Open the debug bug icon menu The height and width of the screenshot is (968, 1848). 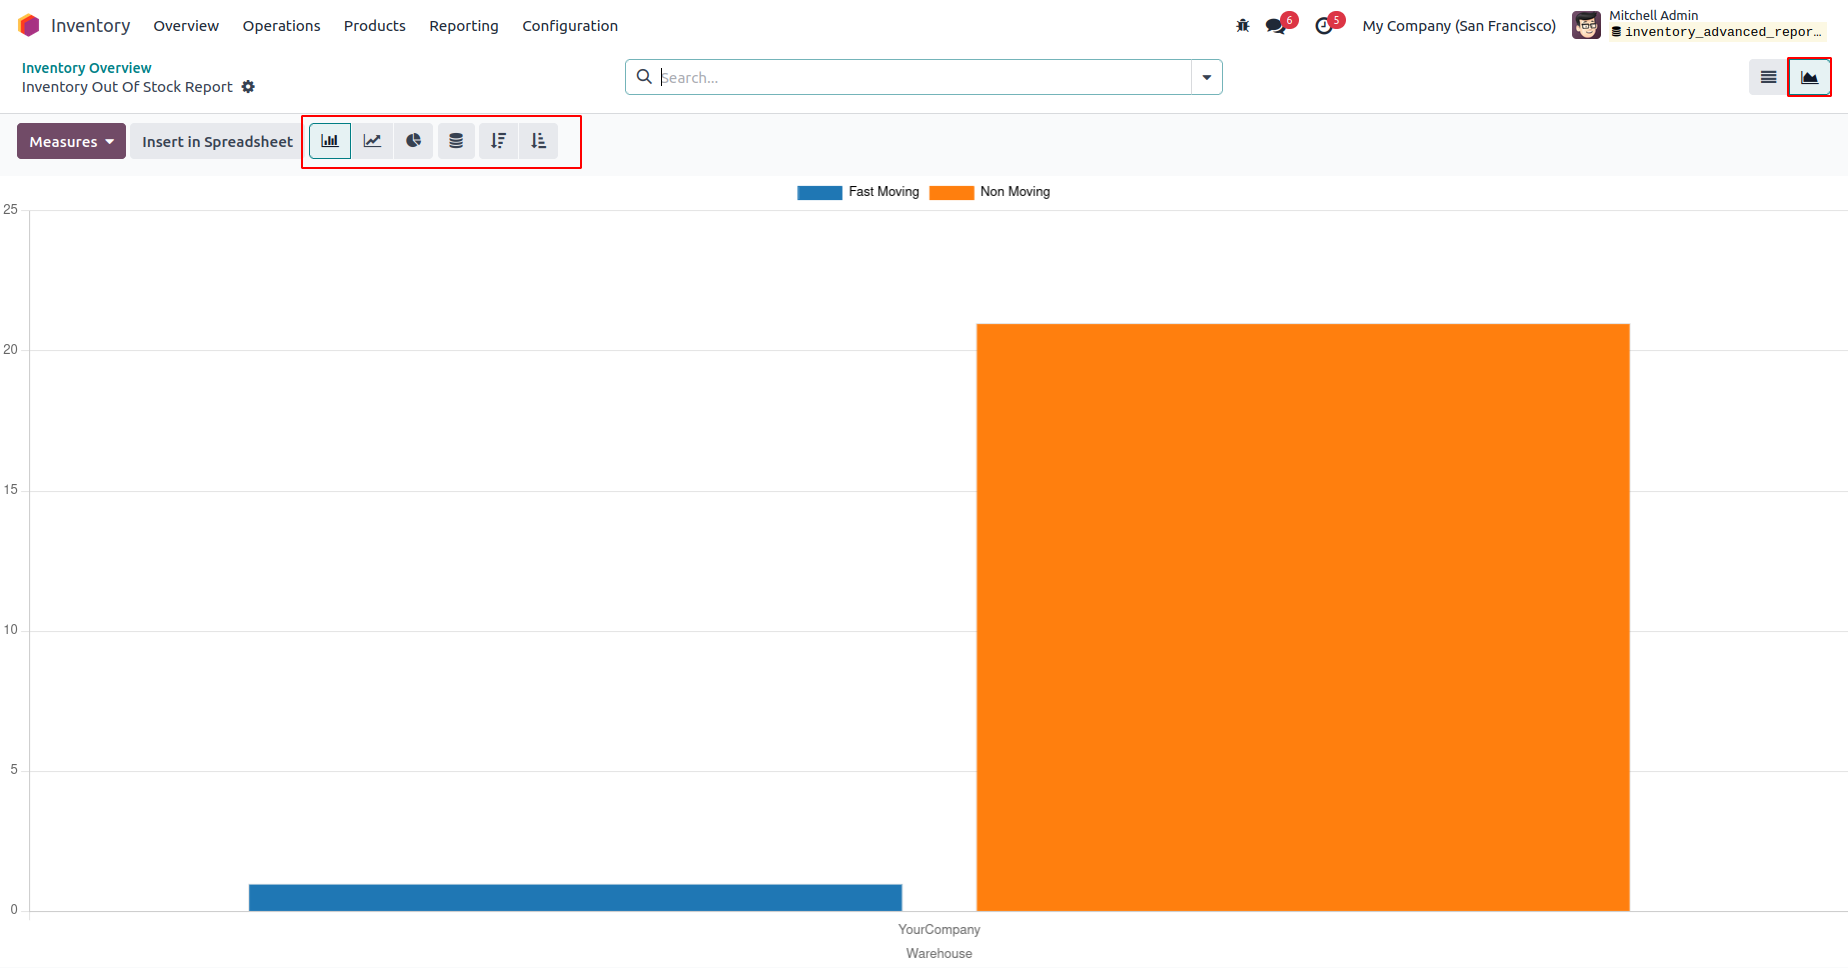1243,26
